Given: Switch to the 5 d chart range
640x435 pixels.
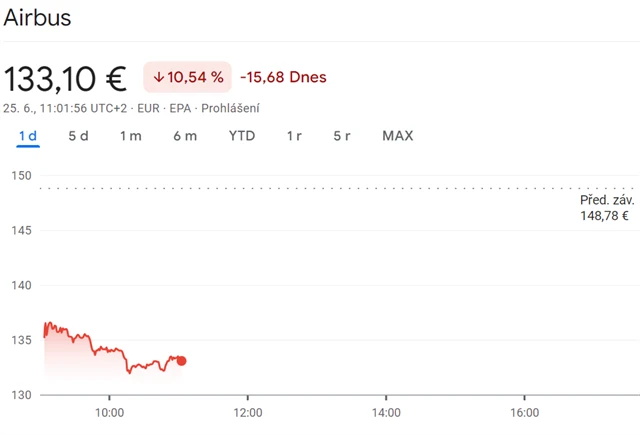Looking at the screenshot, I should [78, 136].
